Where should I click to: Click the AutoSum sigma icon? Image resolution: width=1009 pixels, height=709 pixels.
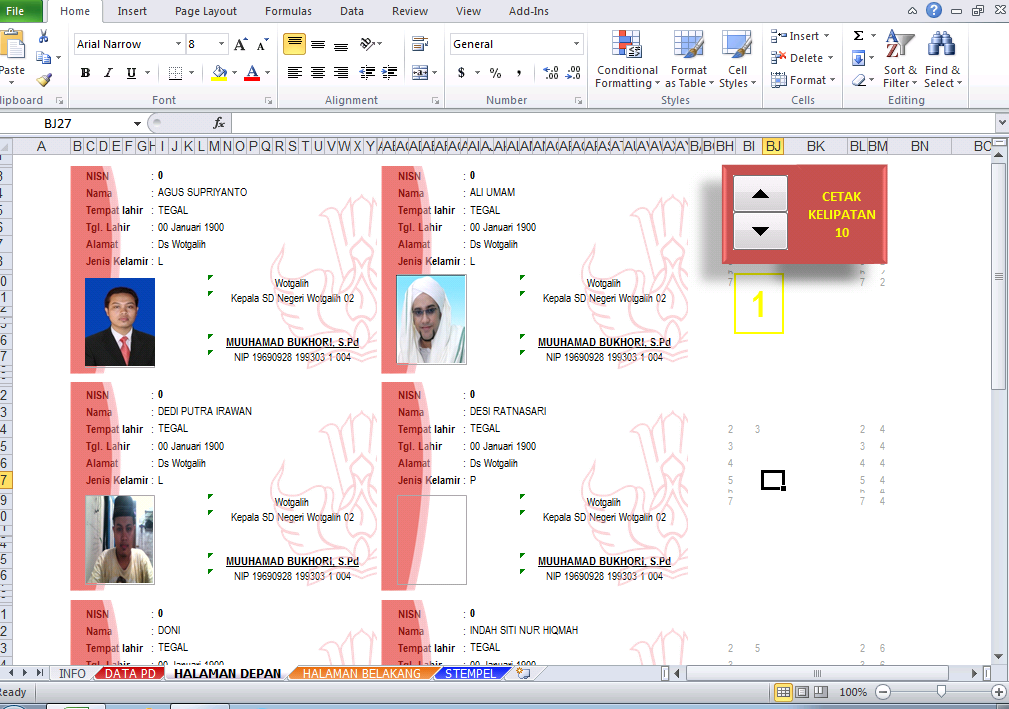[858, 36]
